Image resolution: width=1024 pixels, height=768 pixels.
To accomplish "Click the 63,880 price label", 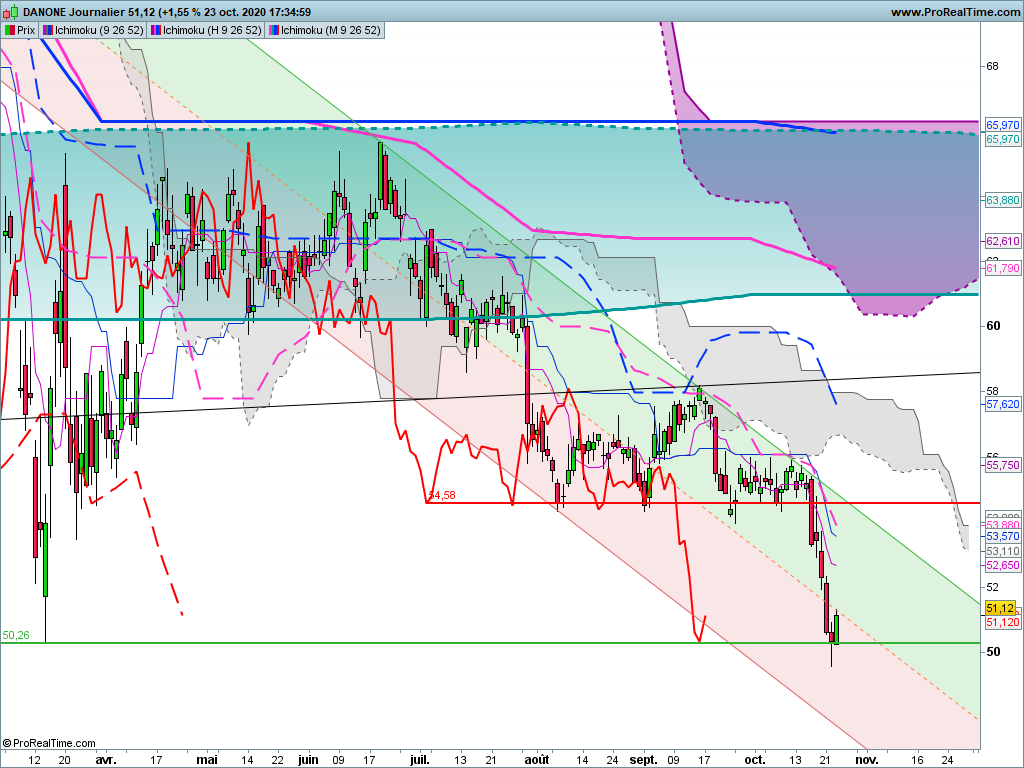I will pos(1002,200).
